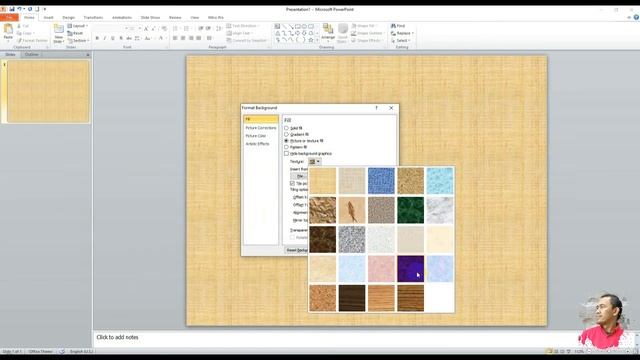The width and height of the screenshot is (640, 360).
Task: Switch to the Animations ribbon tab
Action: tap(122, 18)
